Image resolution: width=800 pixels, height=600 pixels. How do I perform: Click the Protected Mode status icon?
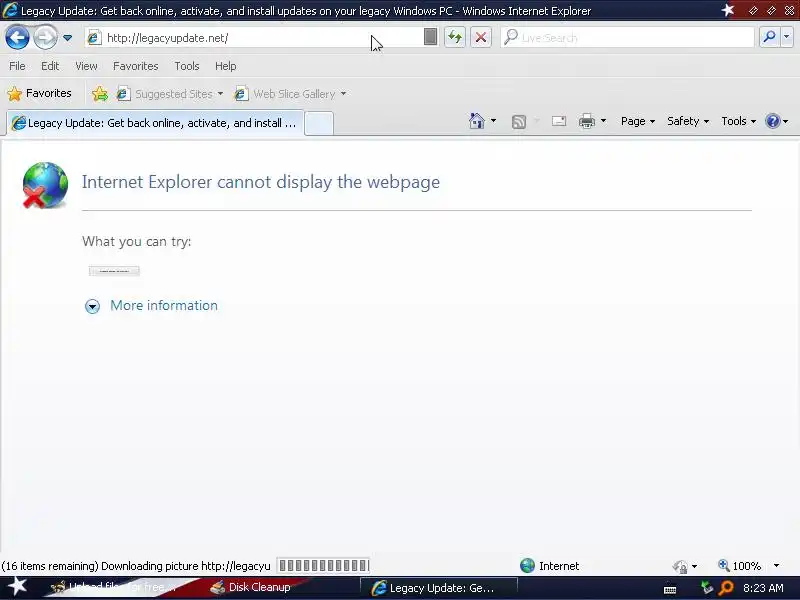(680, 566)
